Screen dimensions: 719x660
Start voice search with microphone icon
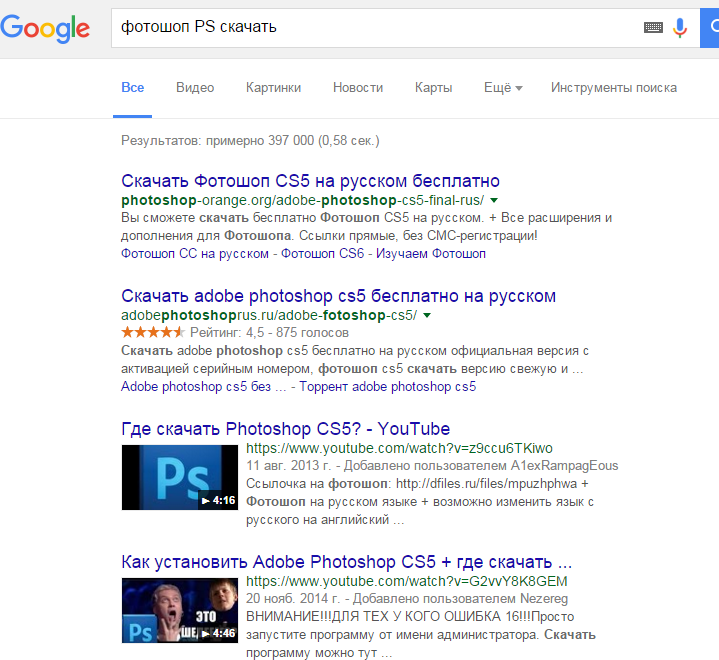point(680,28)
